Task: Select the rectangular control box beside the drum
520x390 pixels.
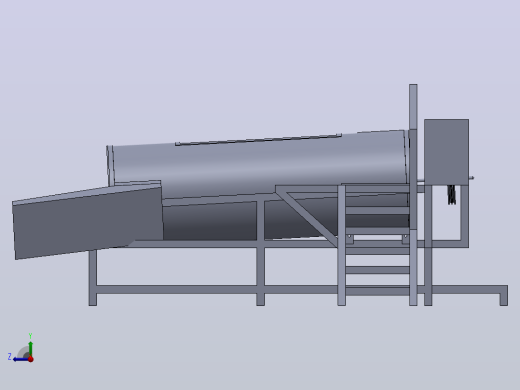Action: [x=446, y=152]
